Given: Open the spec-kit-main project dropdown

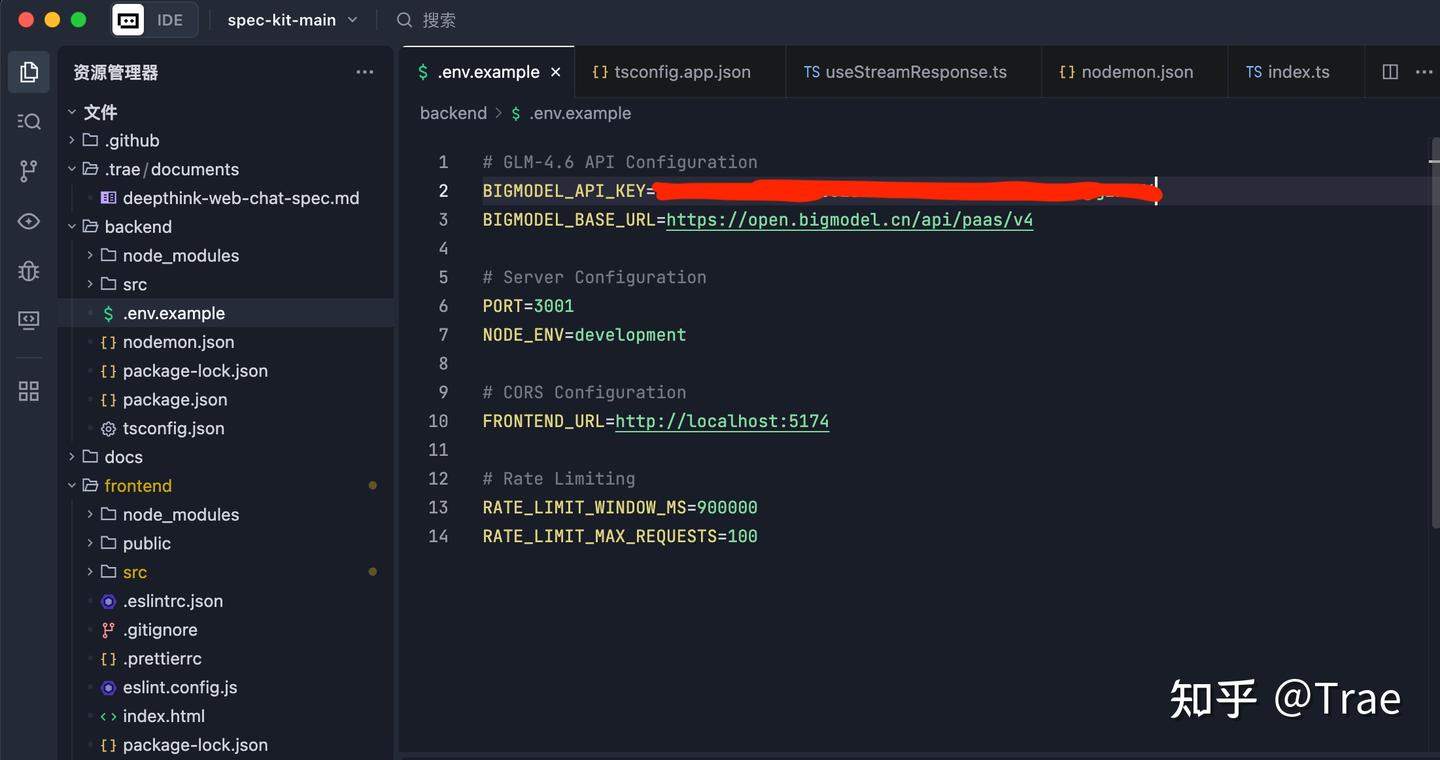Looking at the screenshot, I should (292, 20).
